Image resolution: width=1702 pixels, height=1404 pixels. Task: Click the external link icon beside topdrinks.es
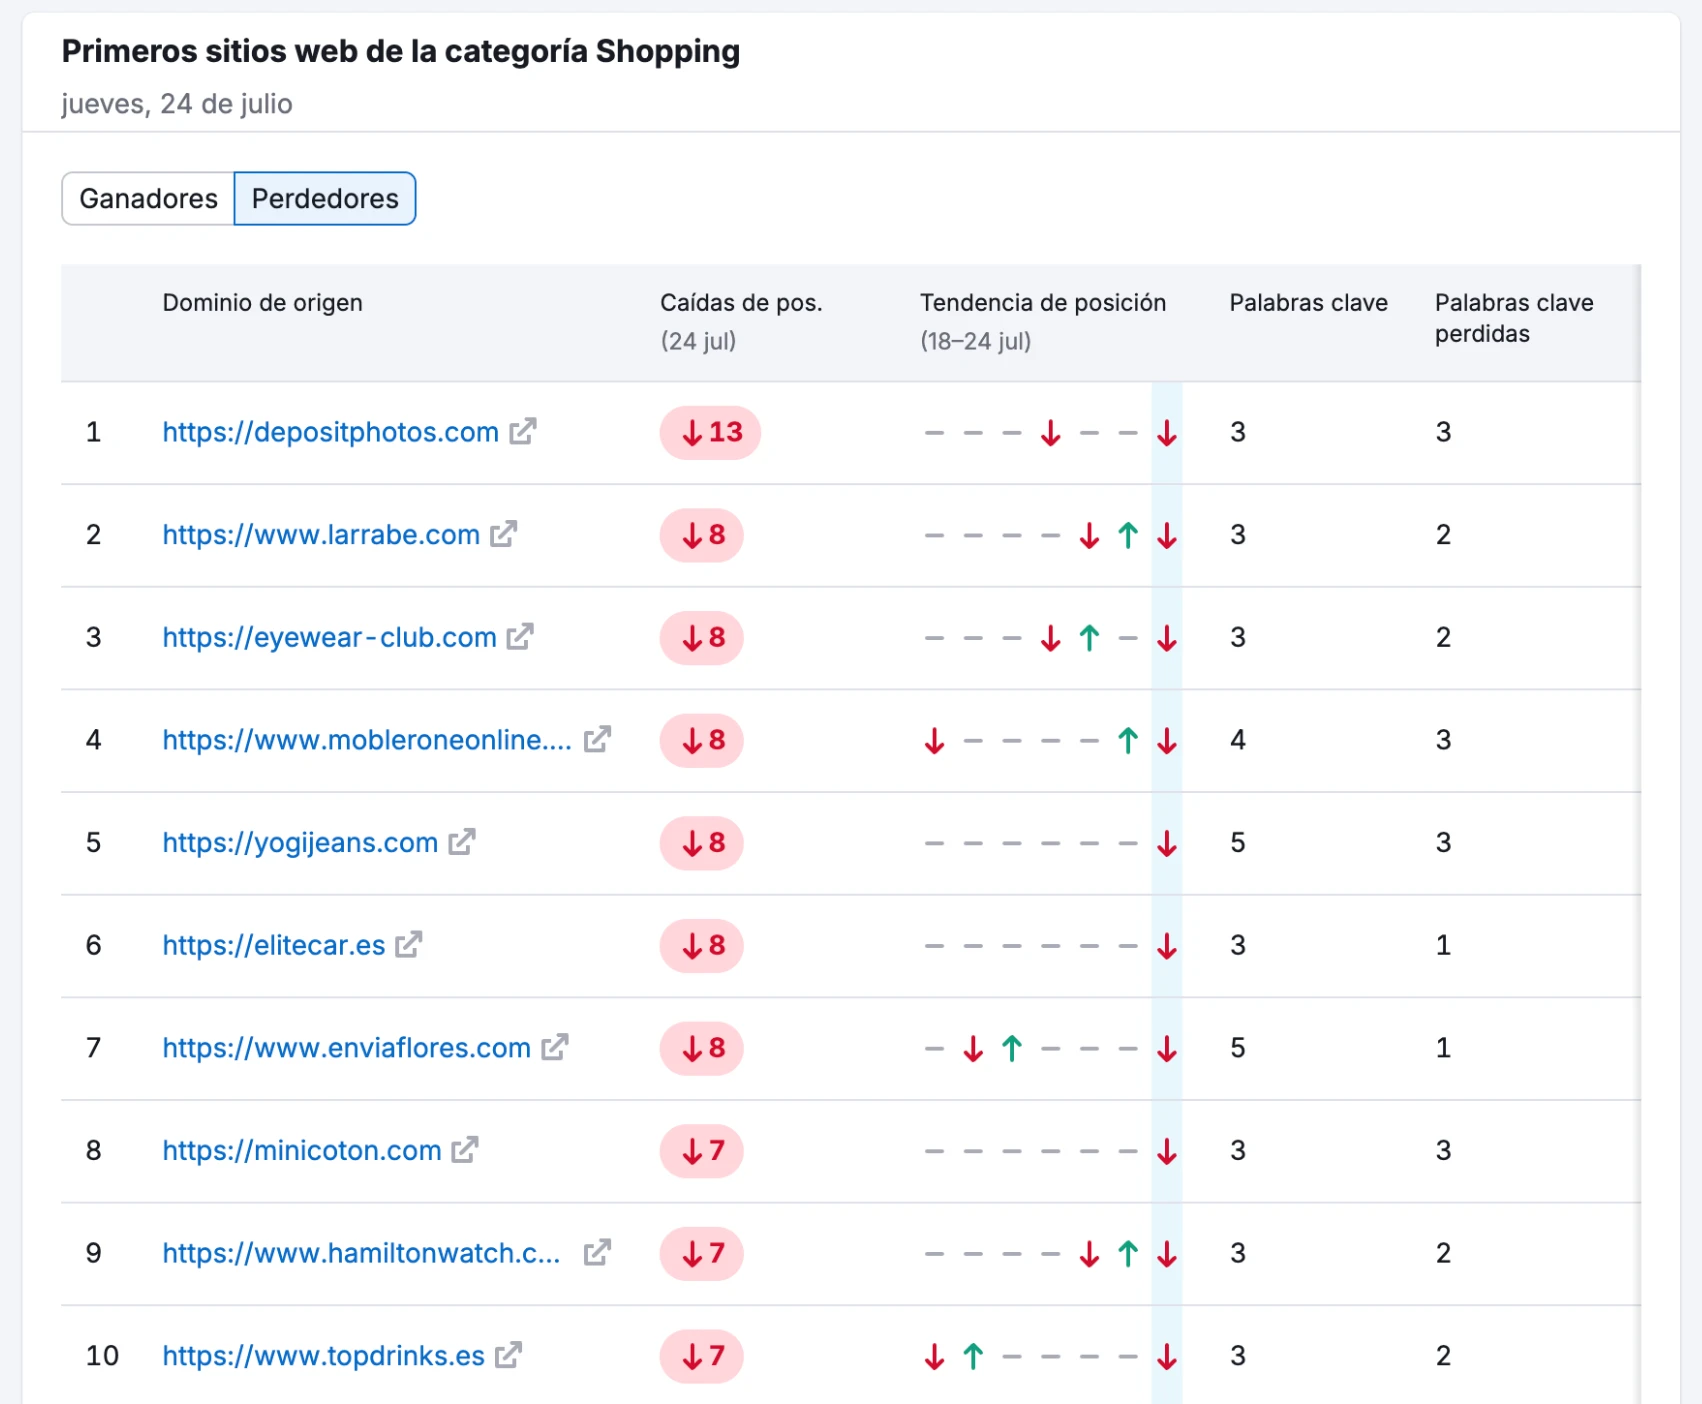[508, 1356]
